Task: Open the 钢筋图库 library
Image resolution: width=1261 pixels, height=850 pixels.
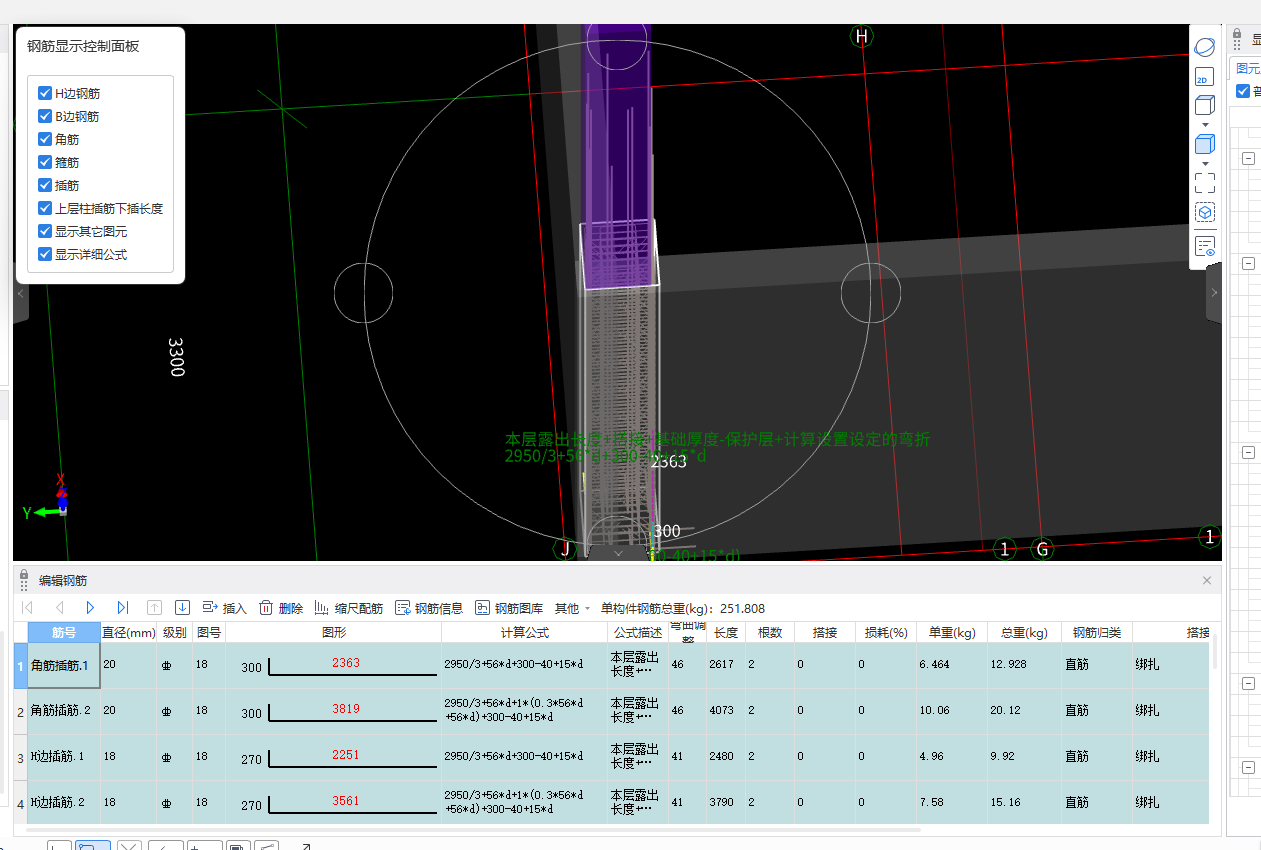Action: click(509, 608)
